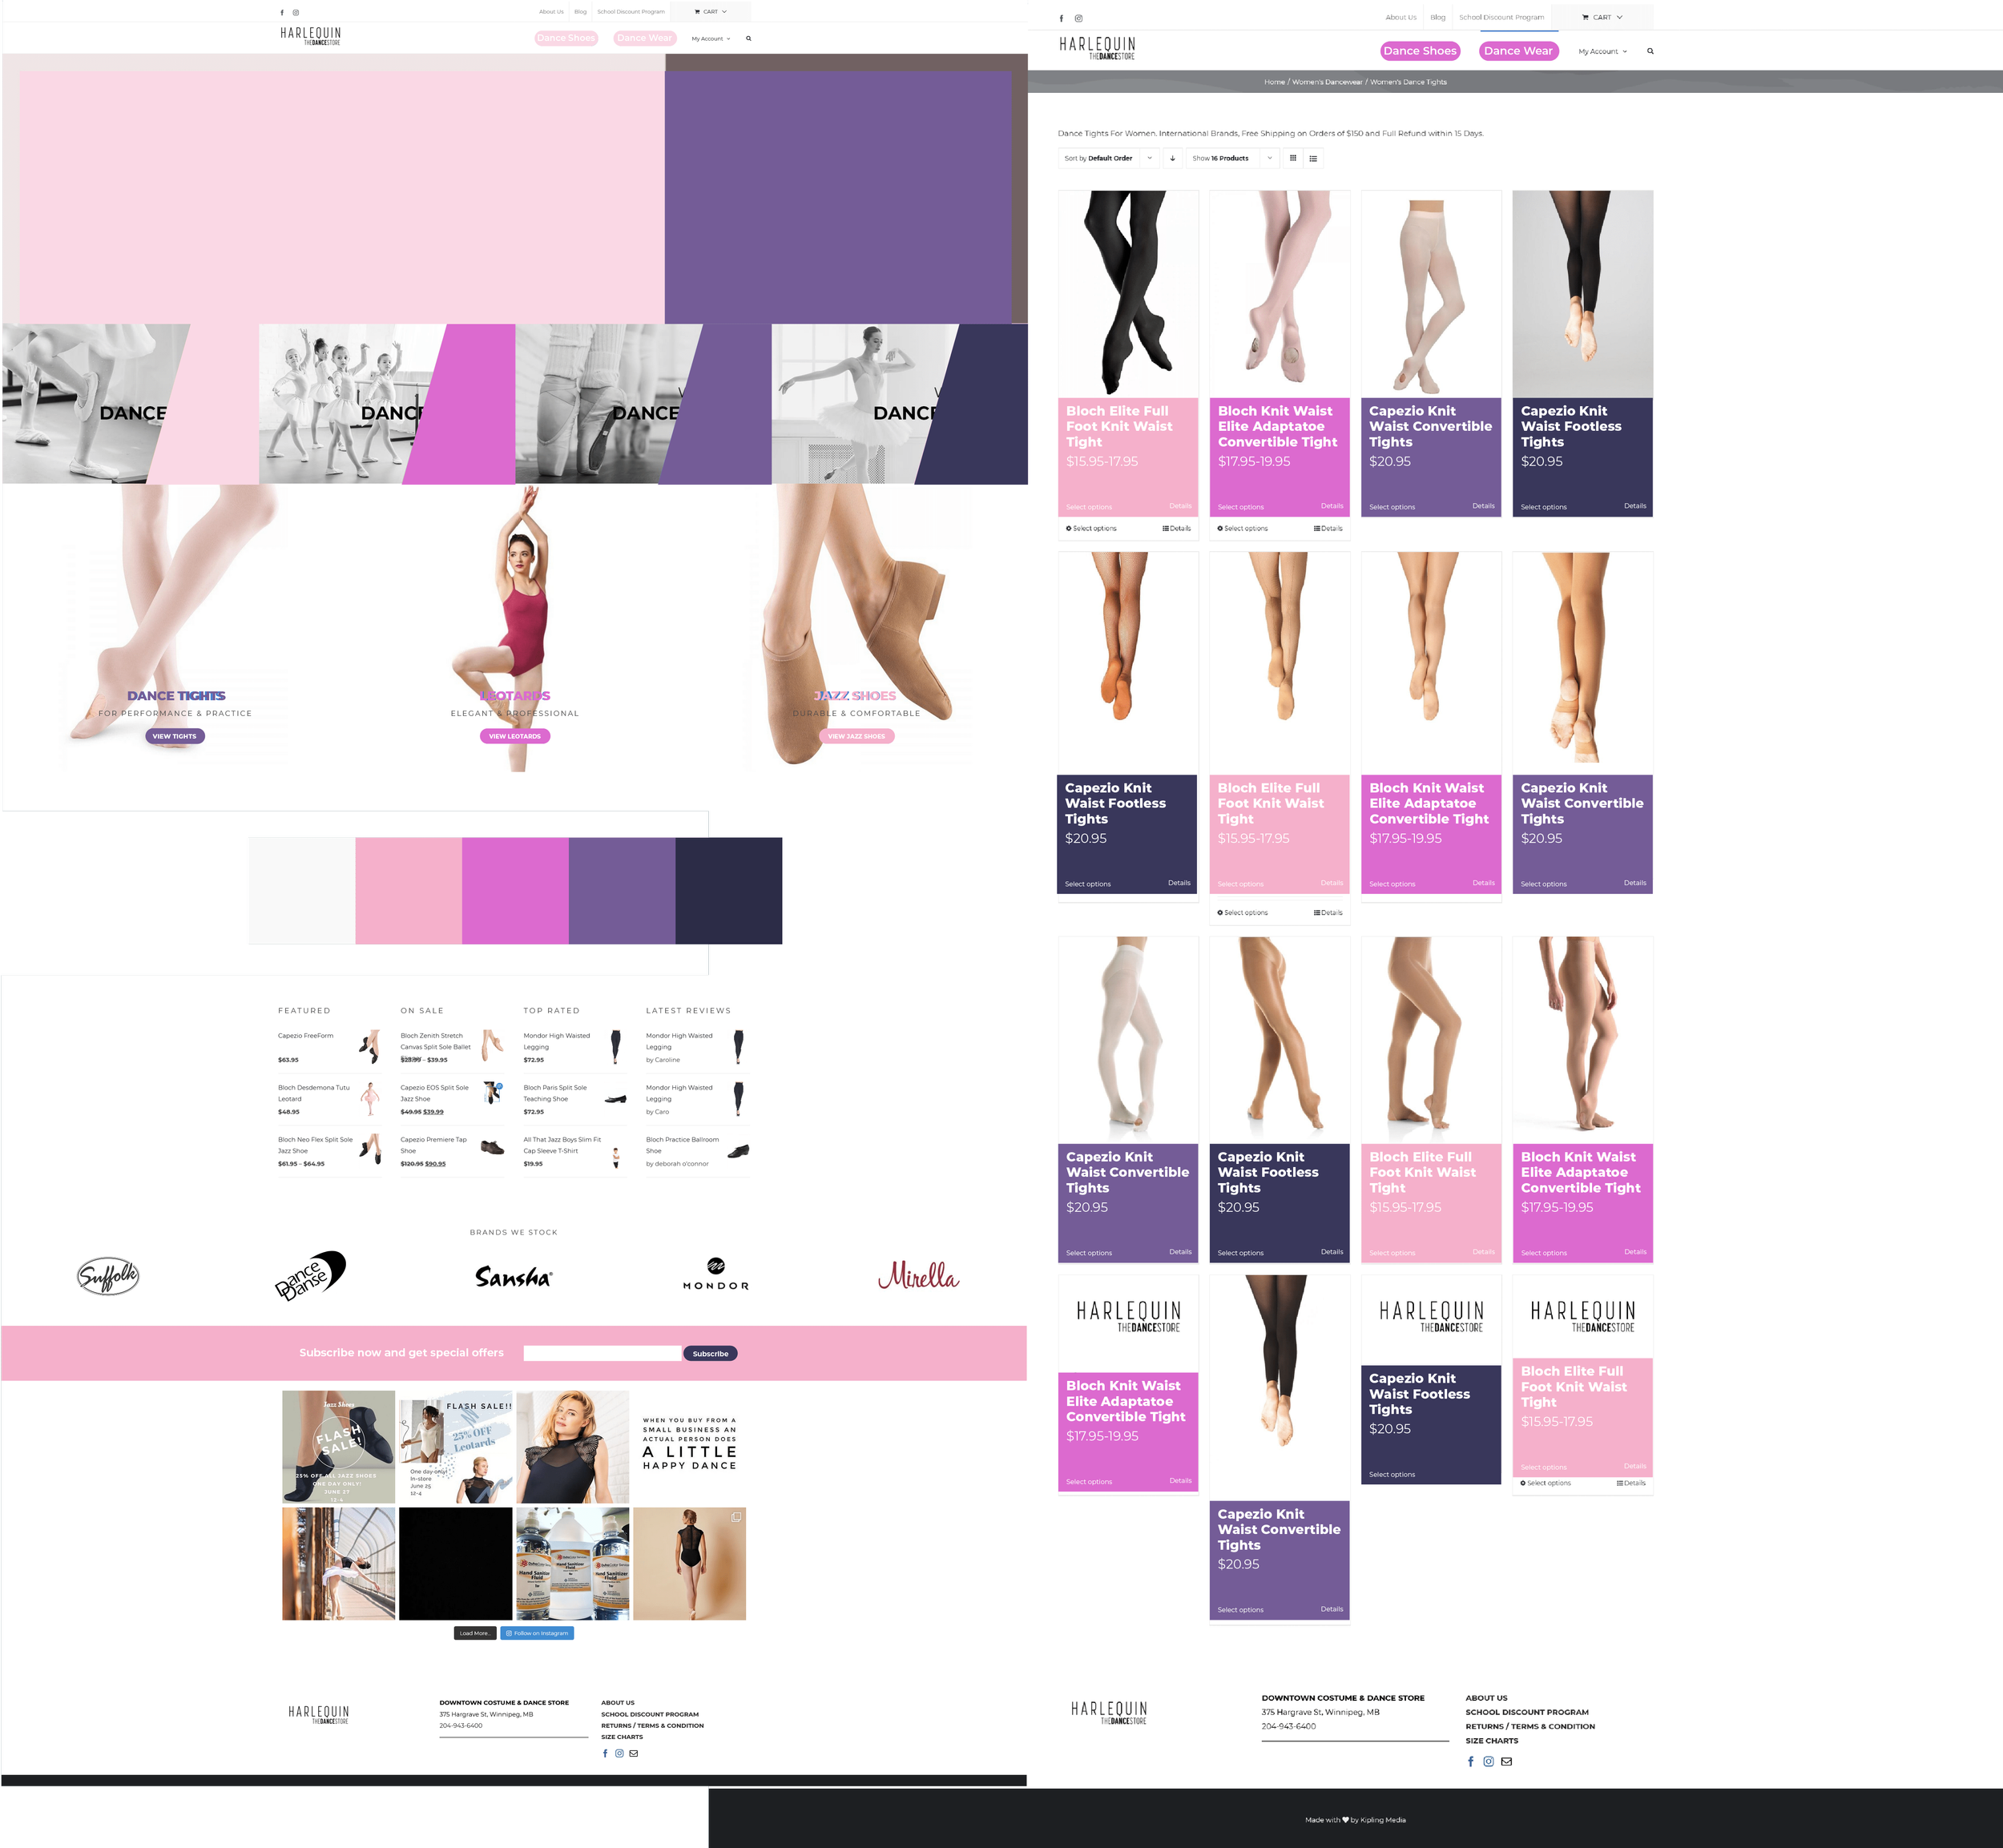This screenshot has height=1848, width=2003.
Task: Open the hand sanitizer Instagram thumbnail
Action: pyautogui.click(x=572, y=1563)
